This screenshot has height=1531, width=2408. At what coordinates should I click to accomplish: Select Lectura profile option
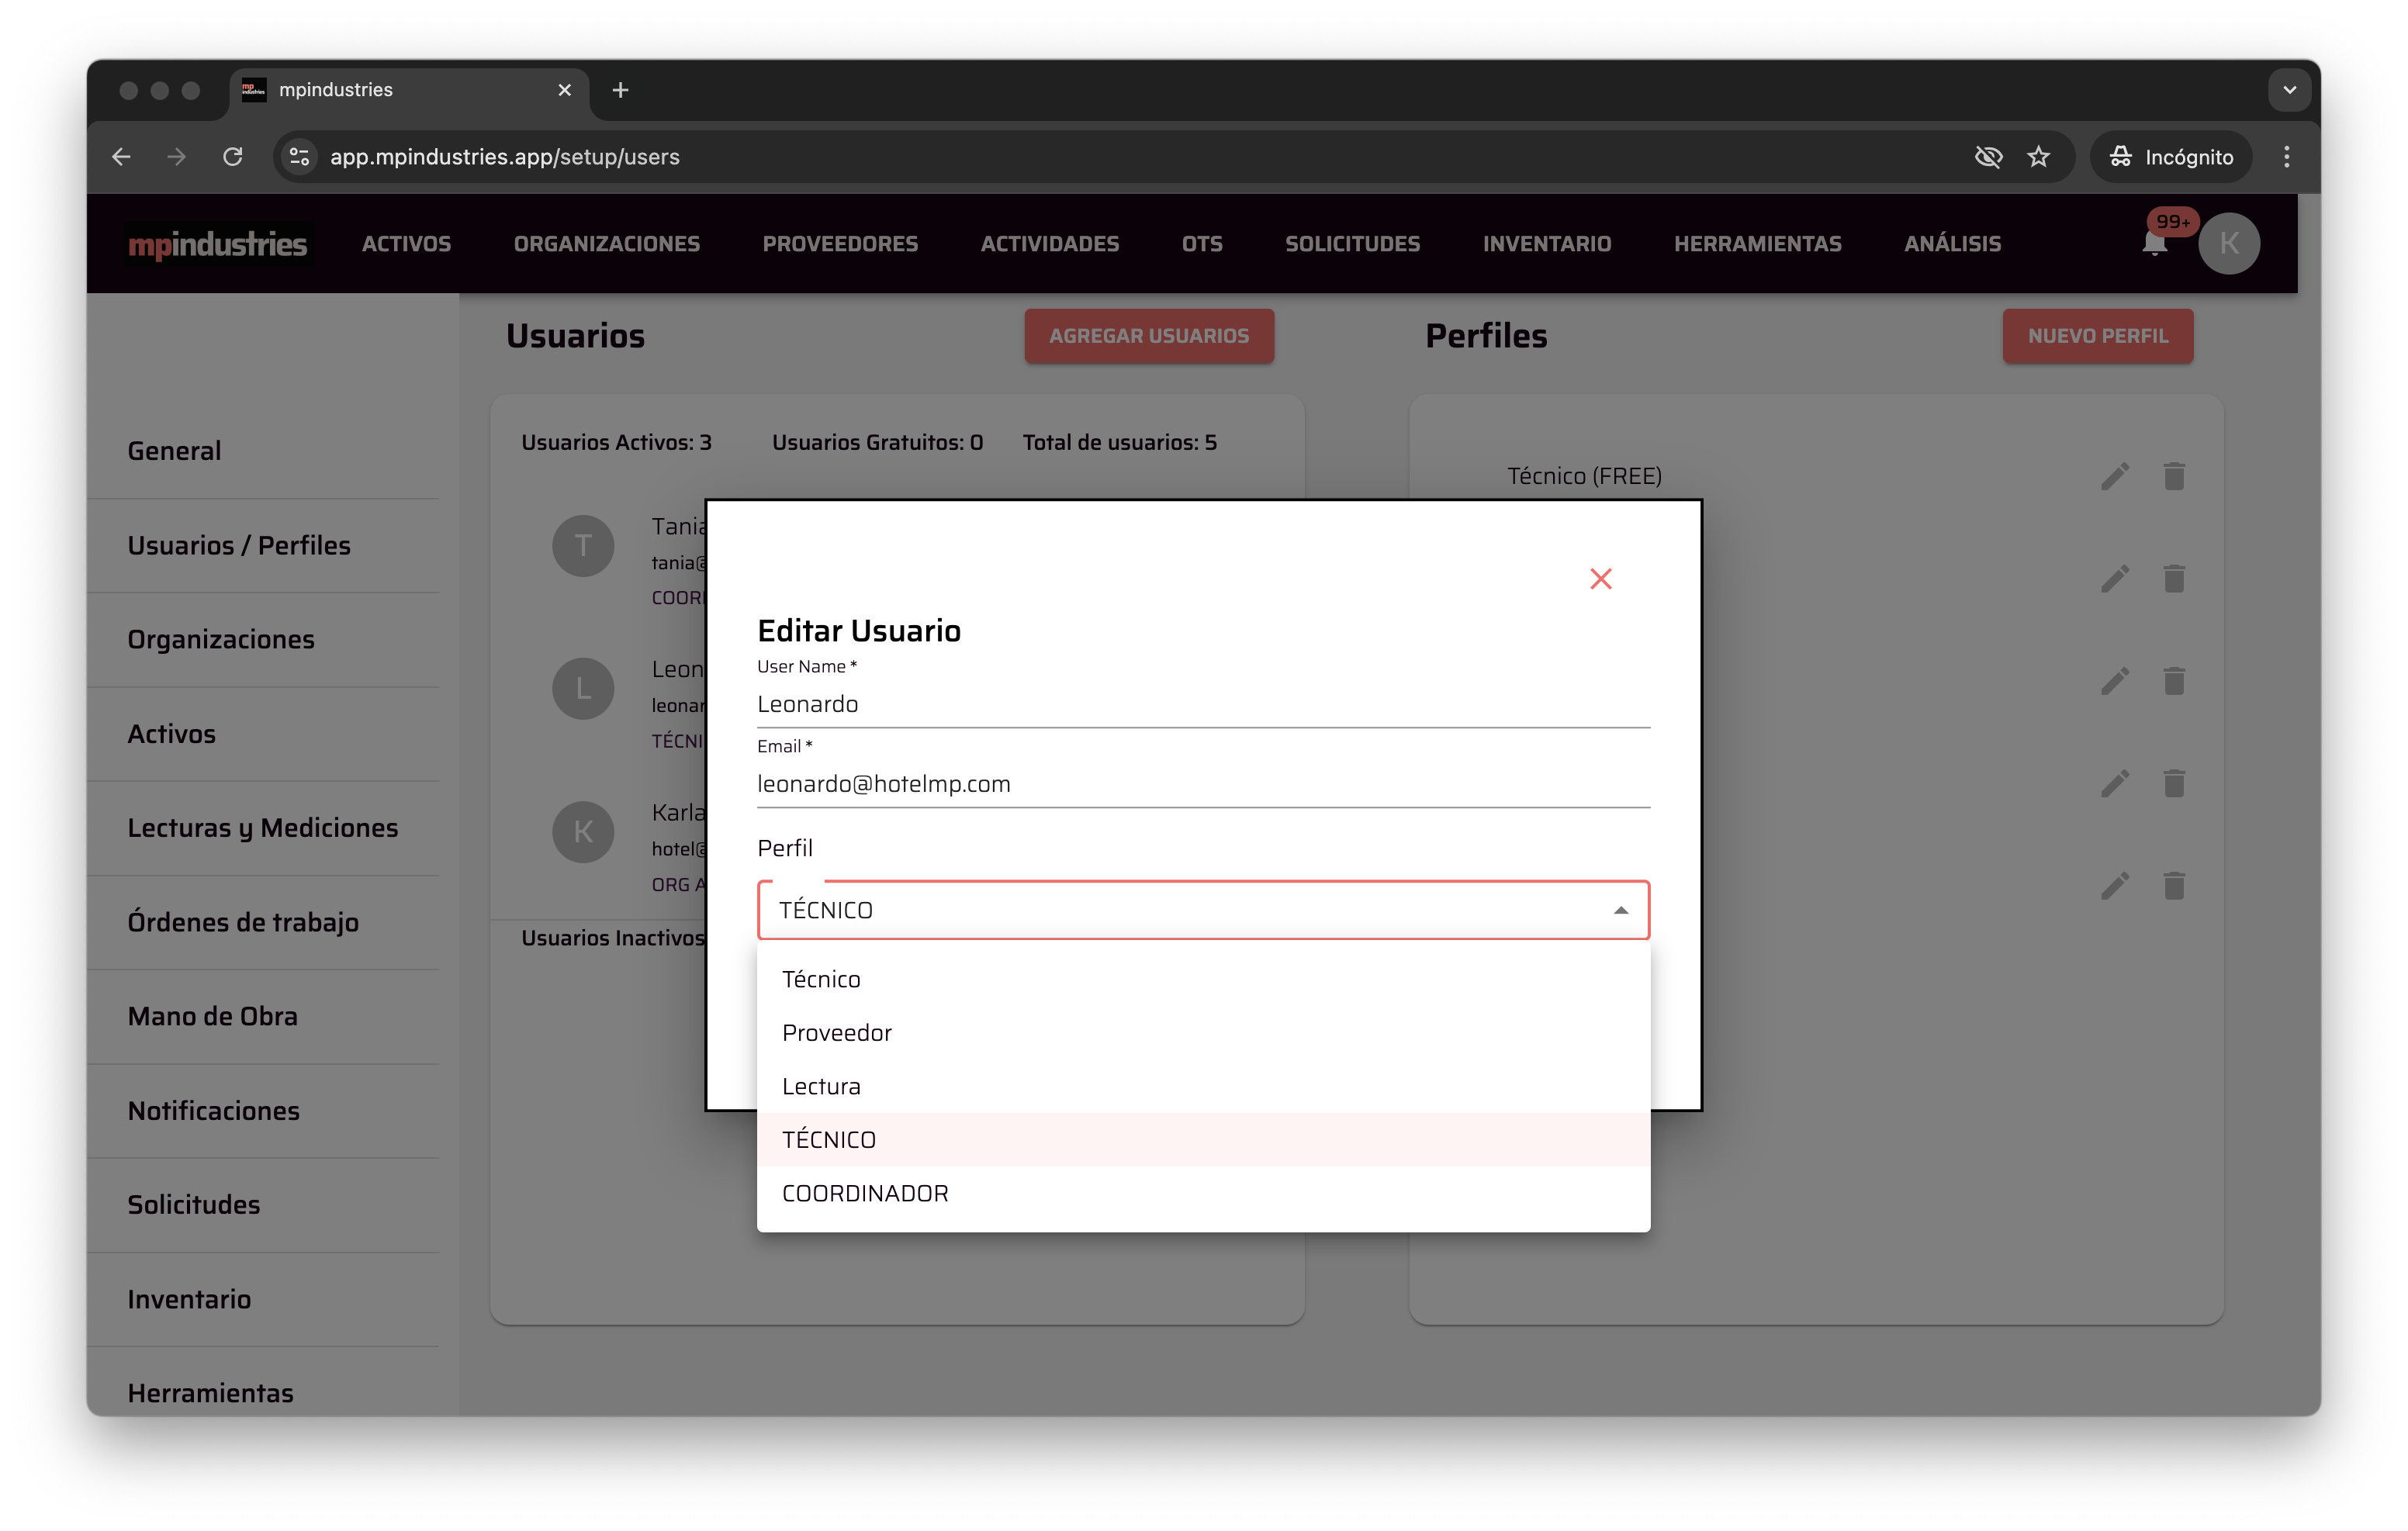[x=821, y=1086]
